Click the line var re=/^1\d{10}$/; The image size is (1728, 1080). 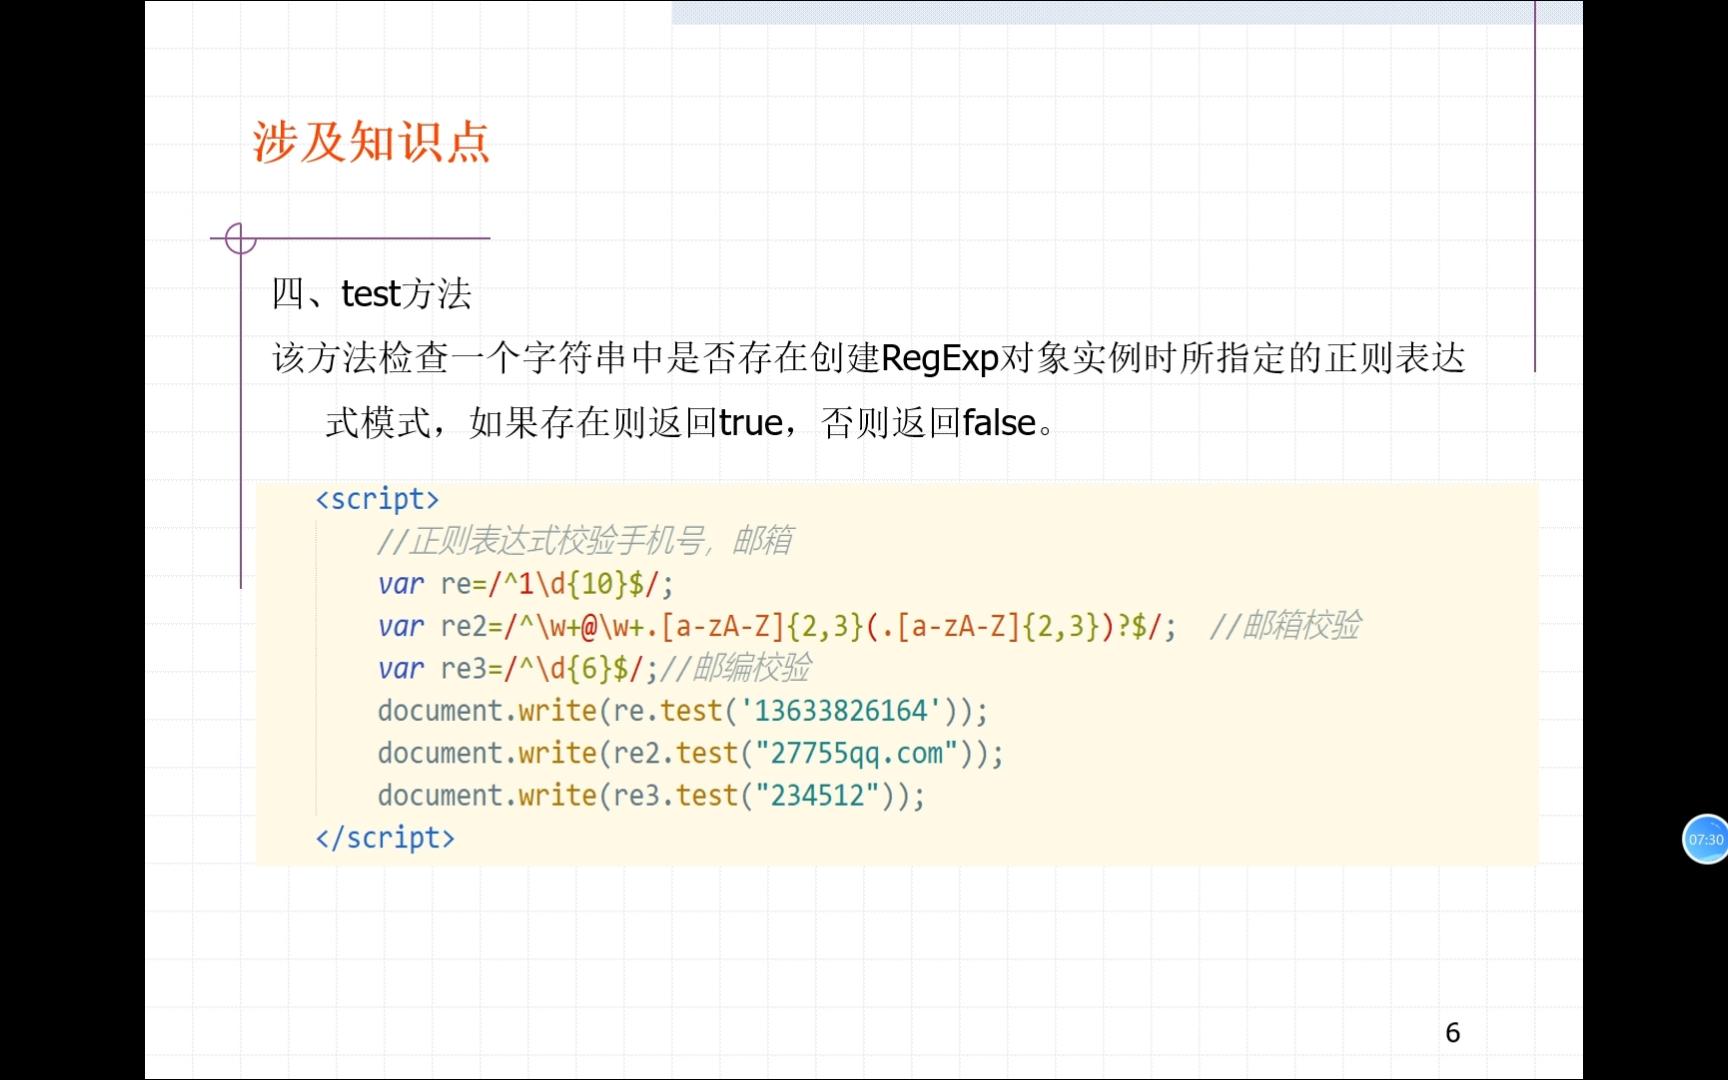[x=526, y=584]
